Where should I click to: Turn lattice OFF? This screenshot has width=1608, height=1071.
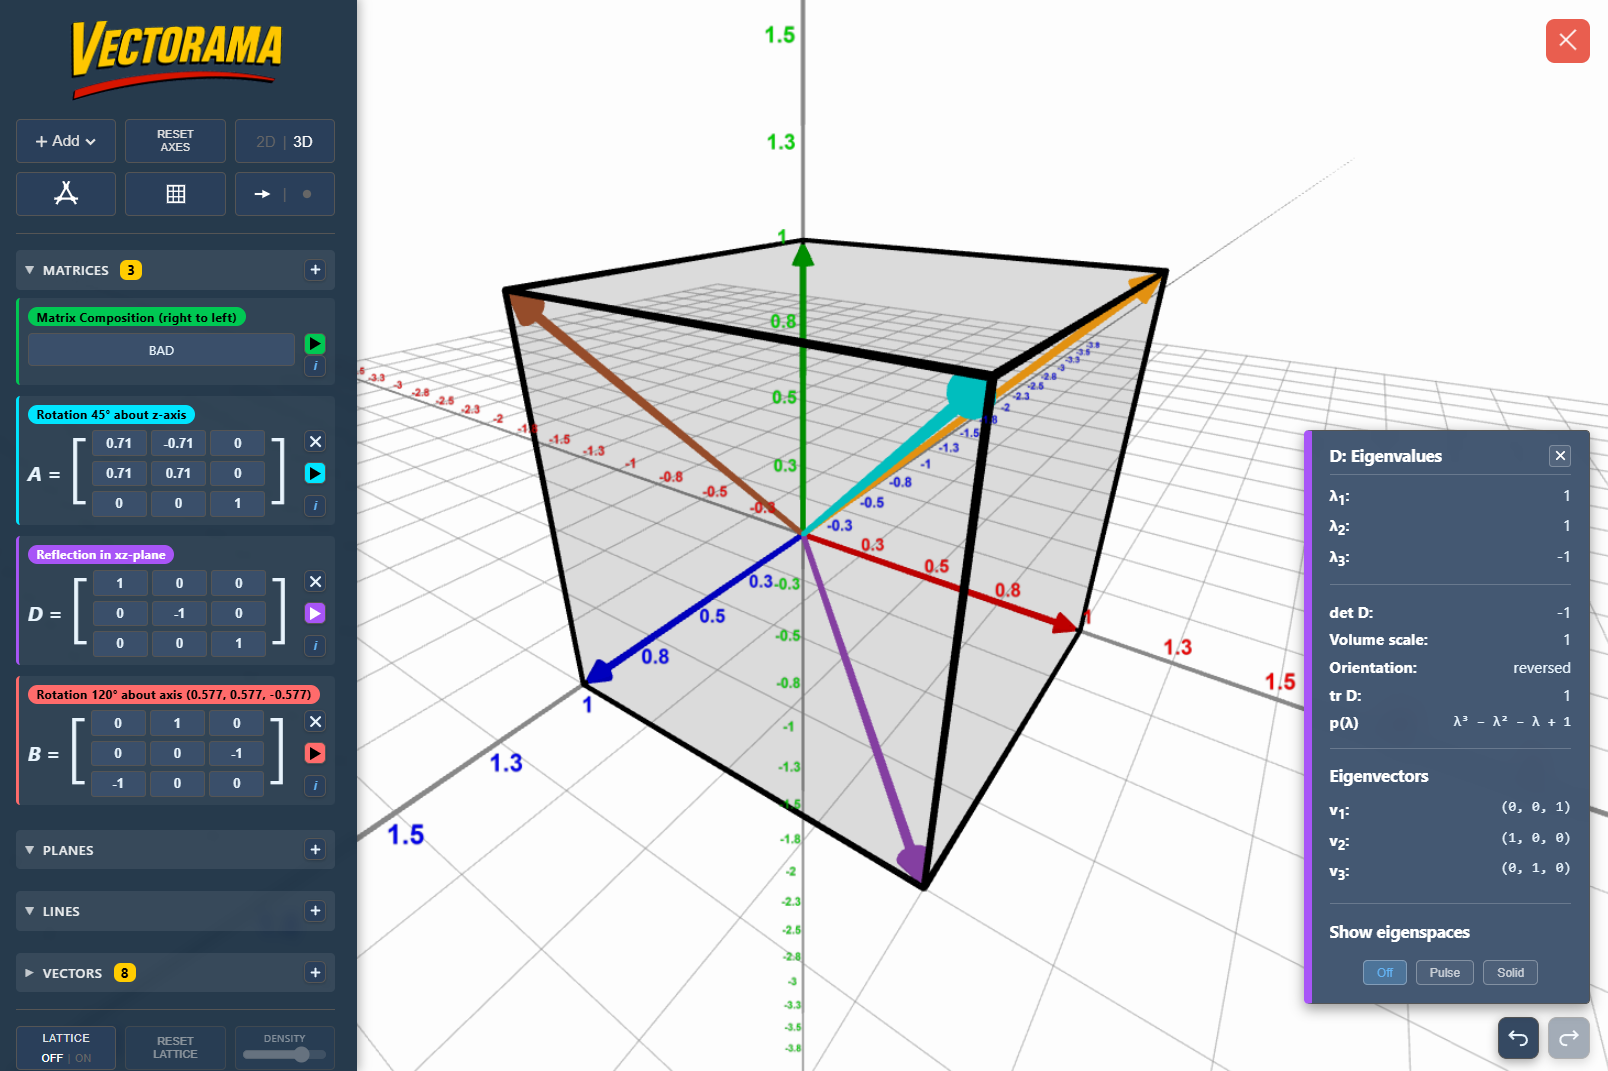tap(52, 1058)
